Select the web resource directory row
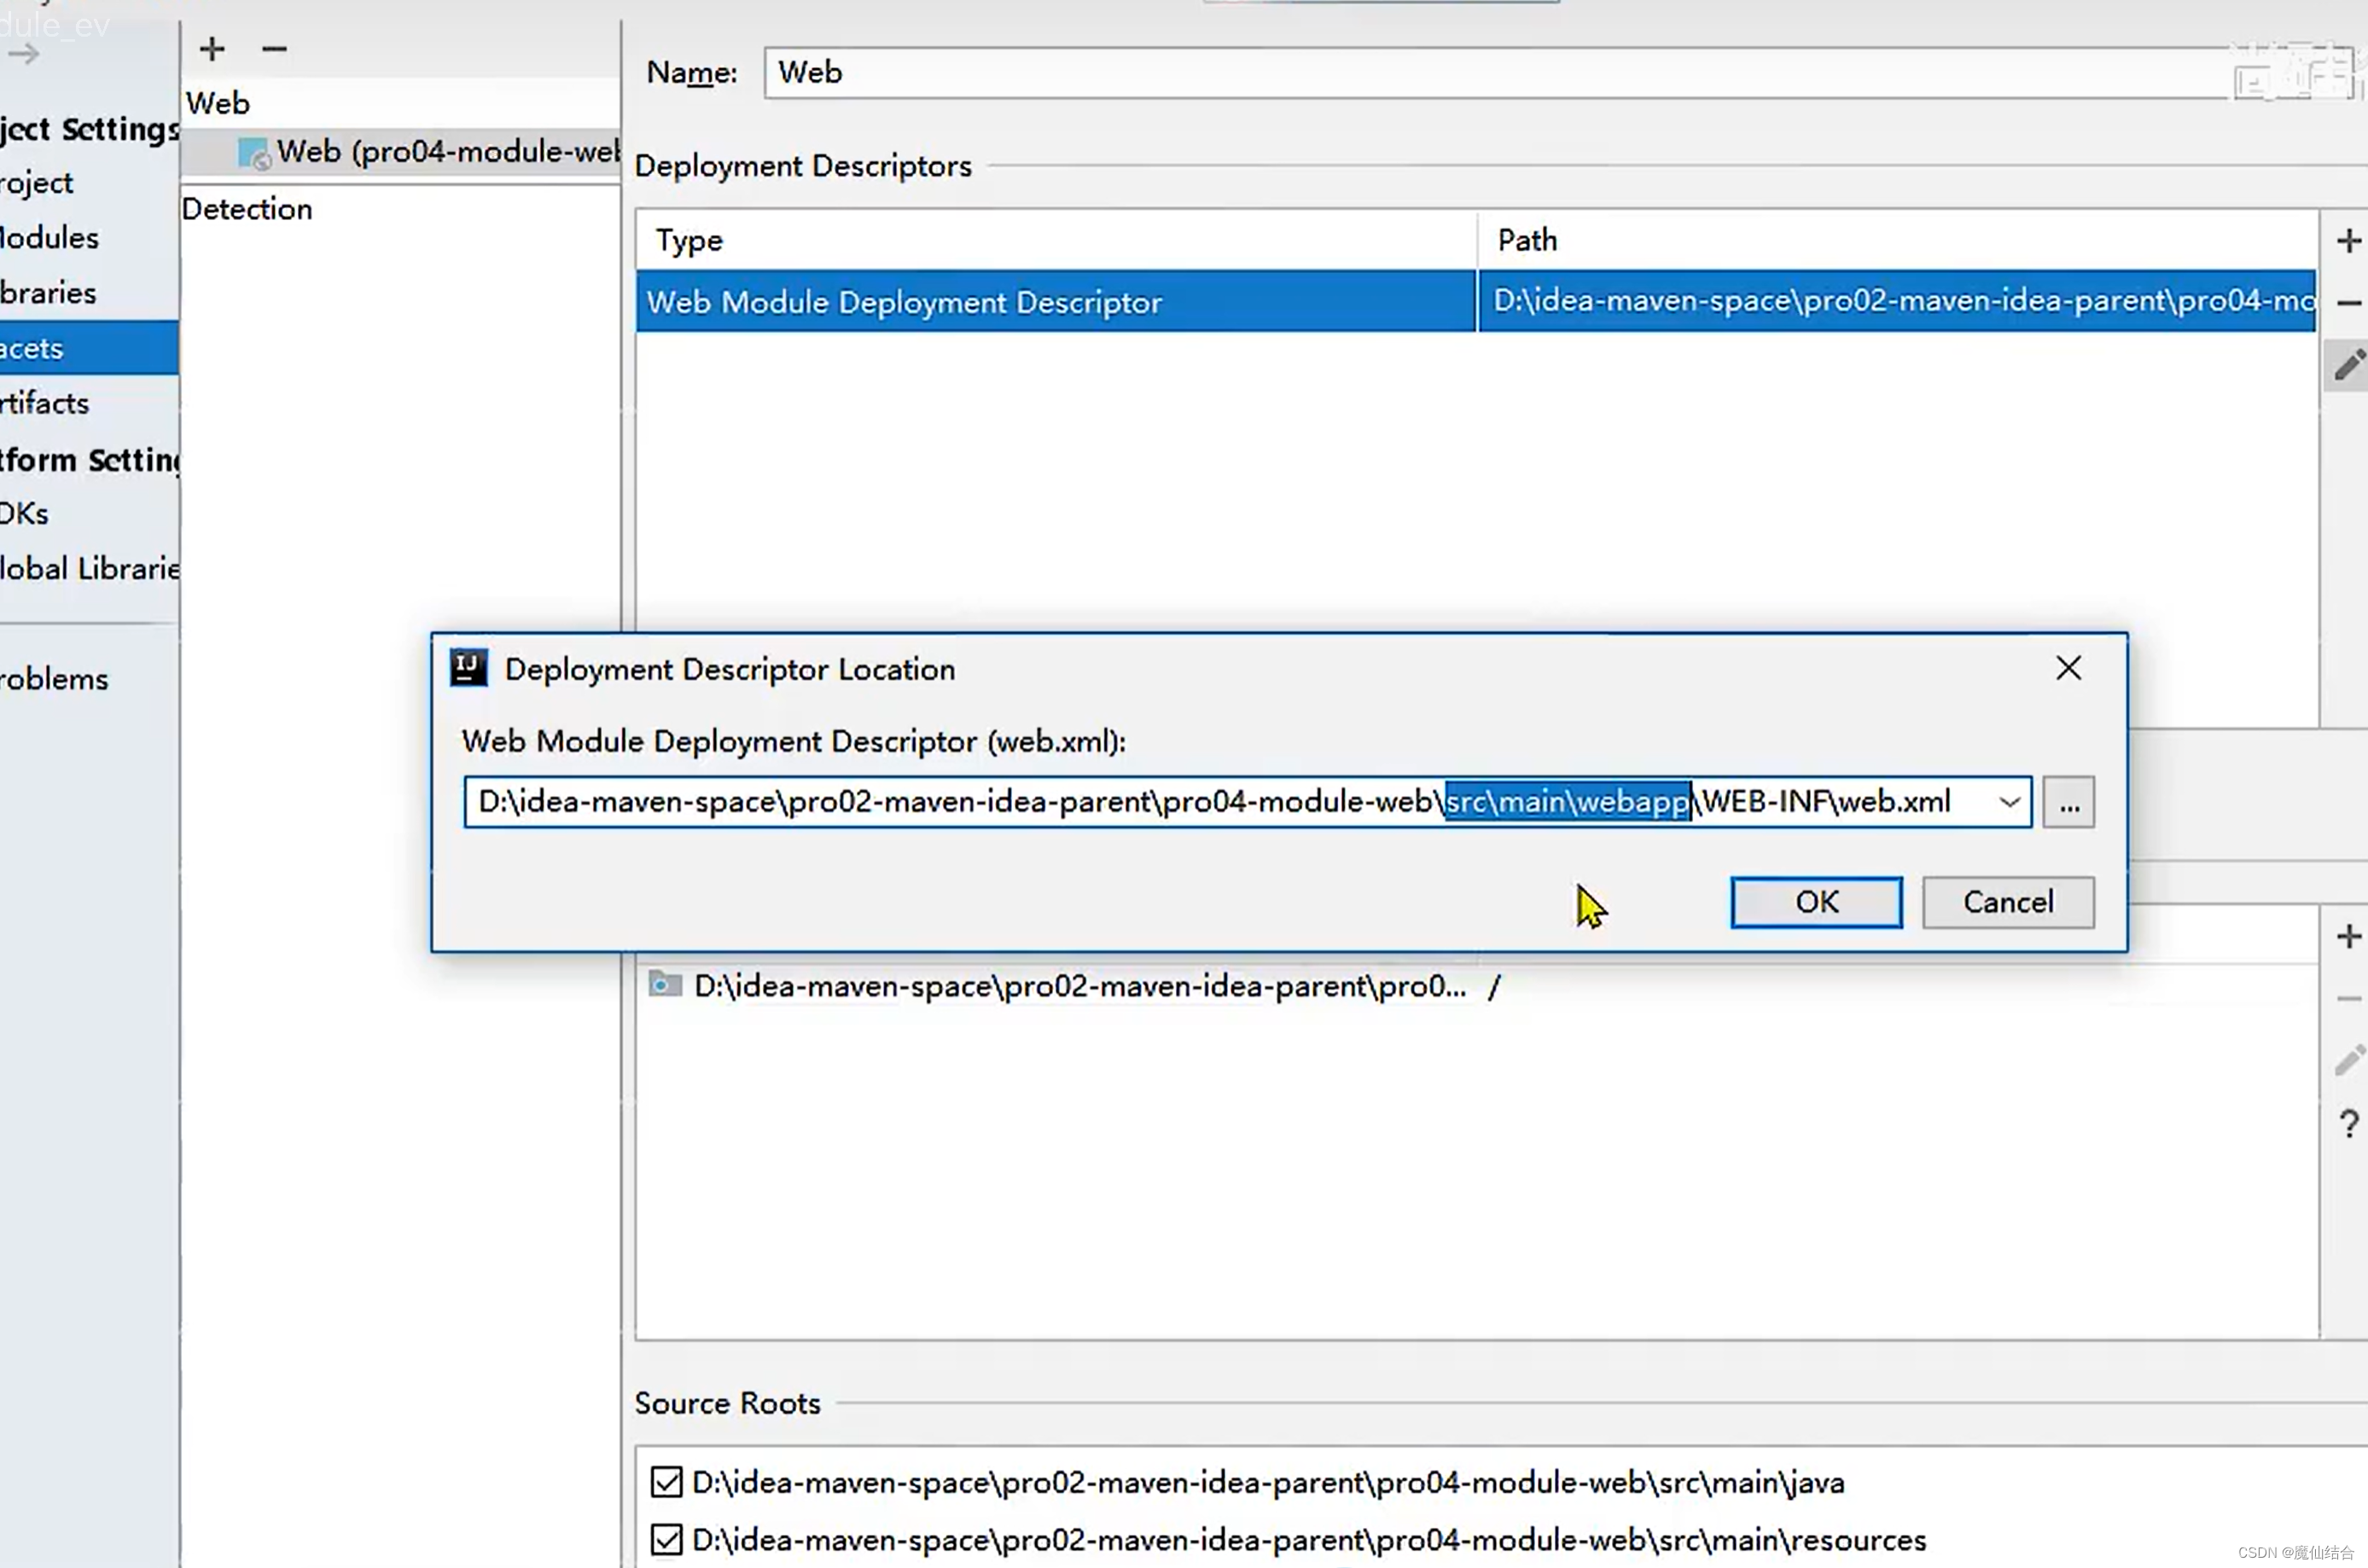This screenshot has height=1568, width=2368. tap(1476, 987)
